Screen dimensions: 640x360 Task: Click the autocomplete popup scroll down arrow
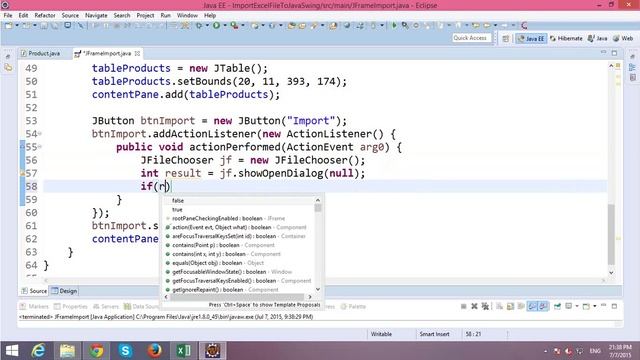point(318,289)
